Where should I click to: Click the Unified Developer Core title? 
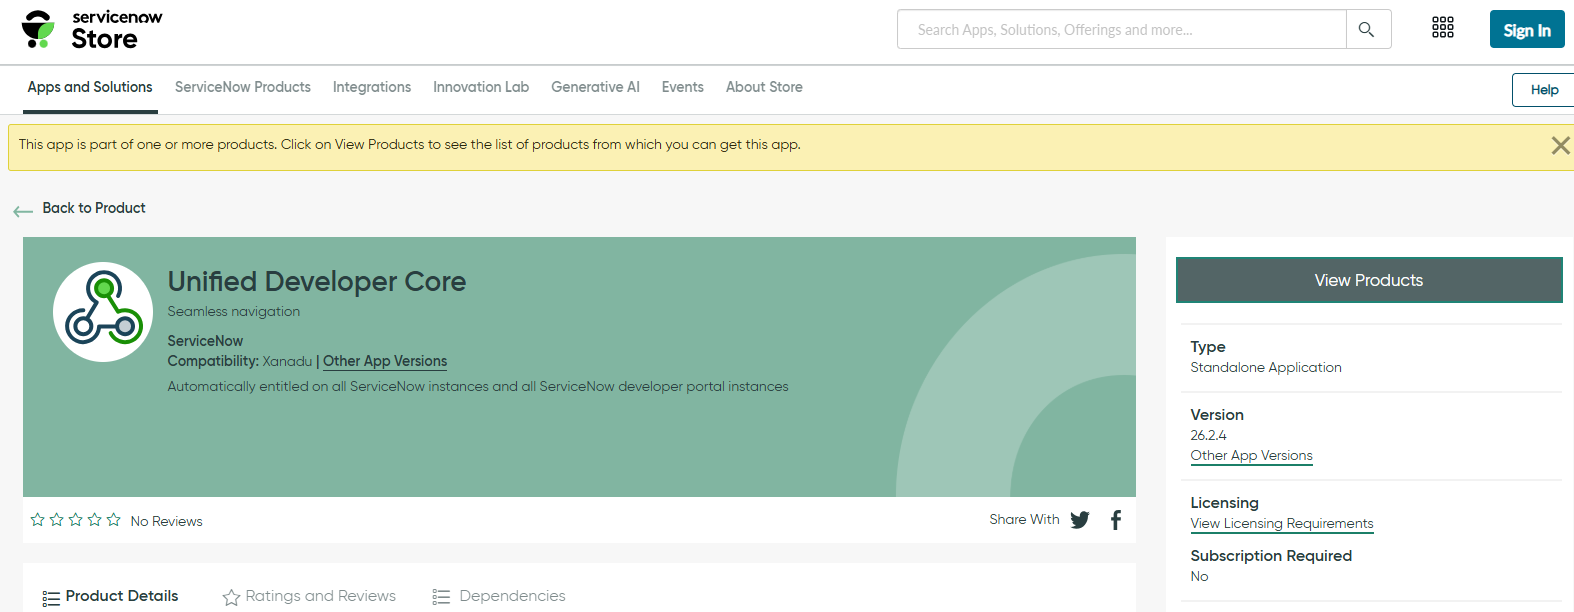pos(317,281)
